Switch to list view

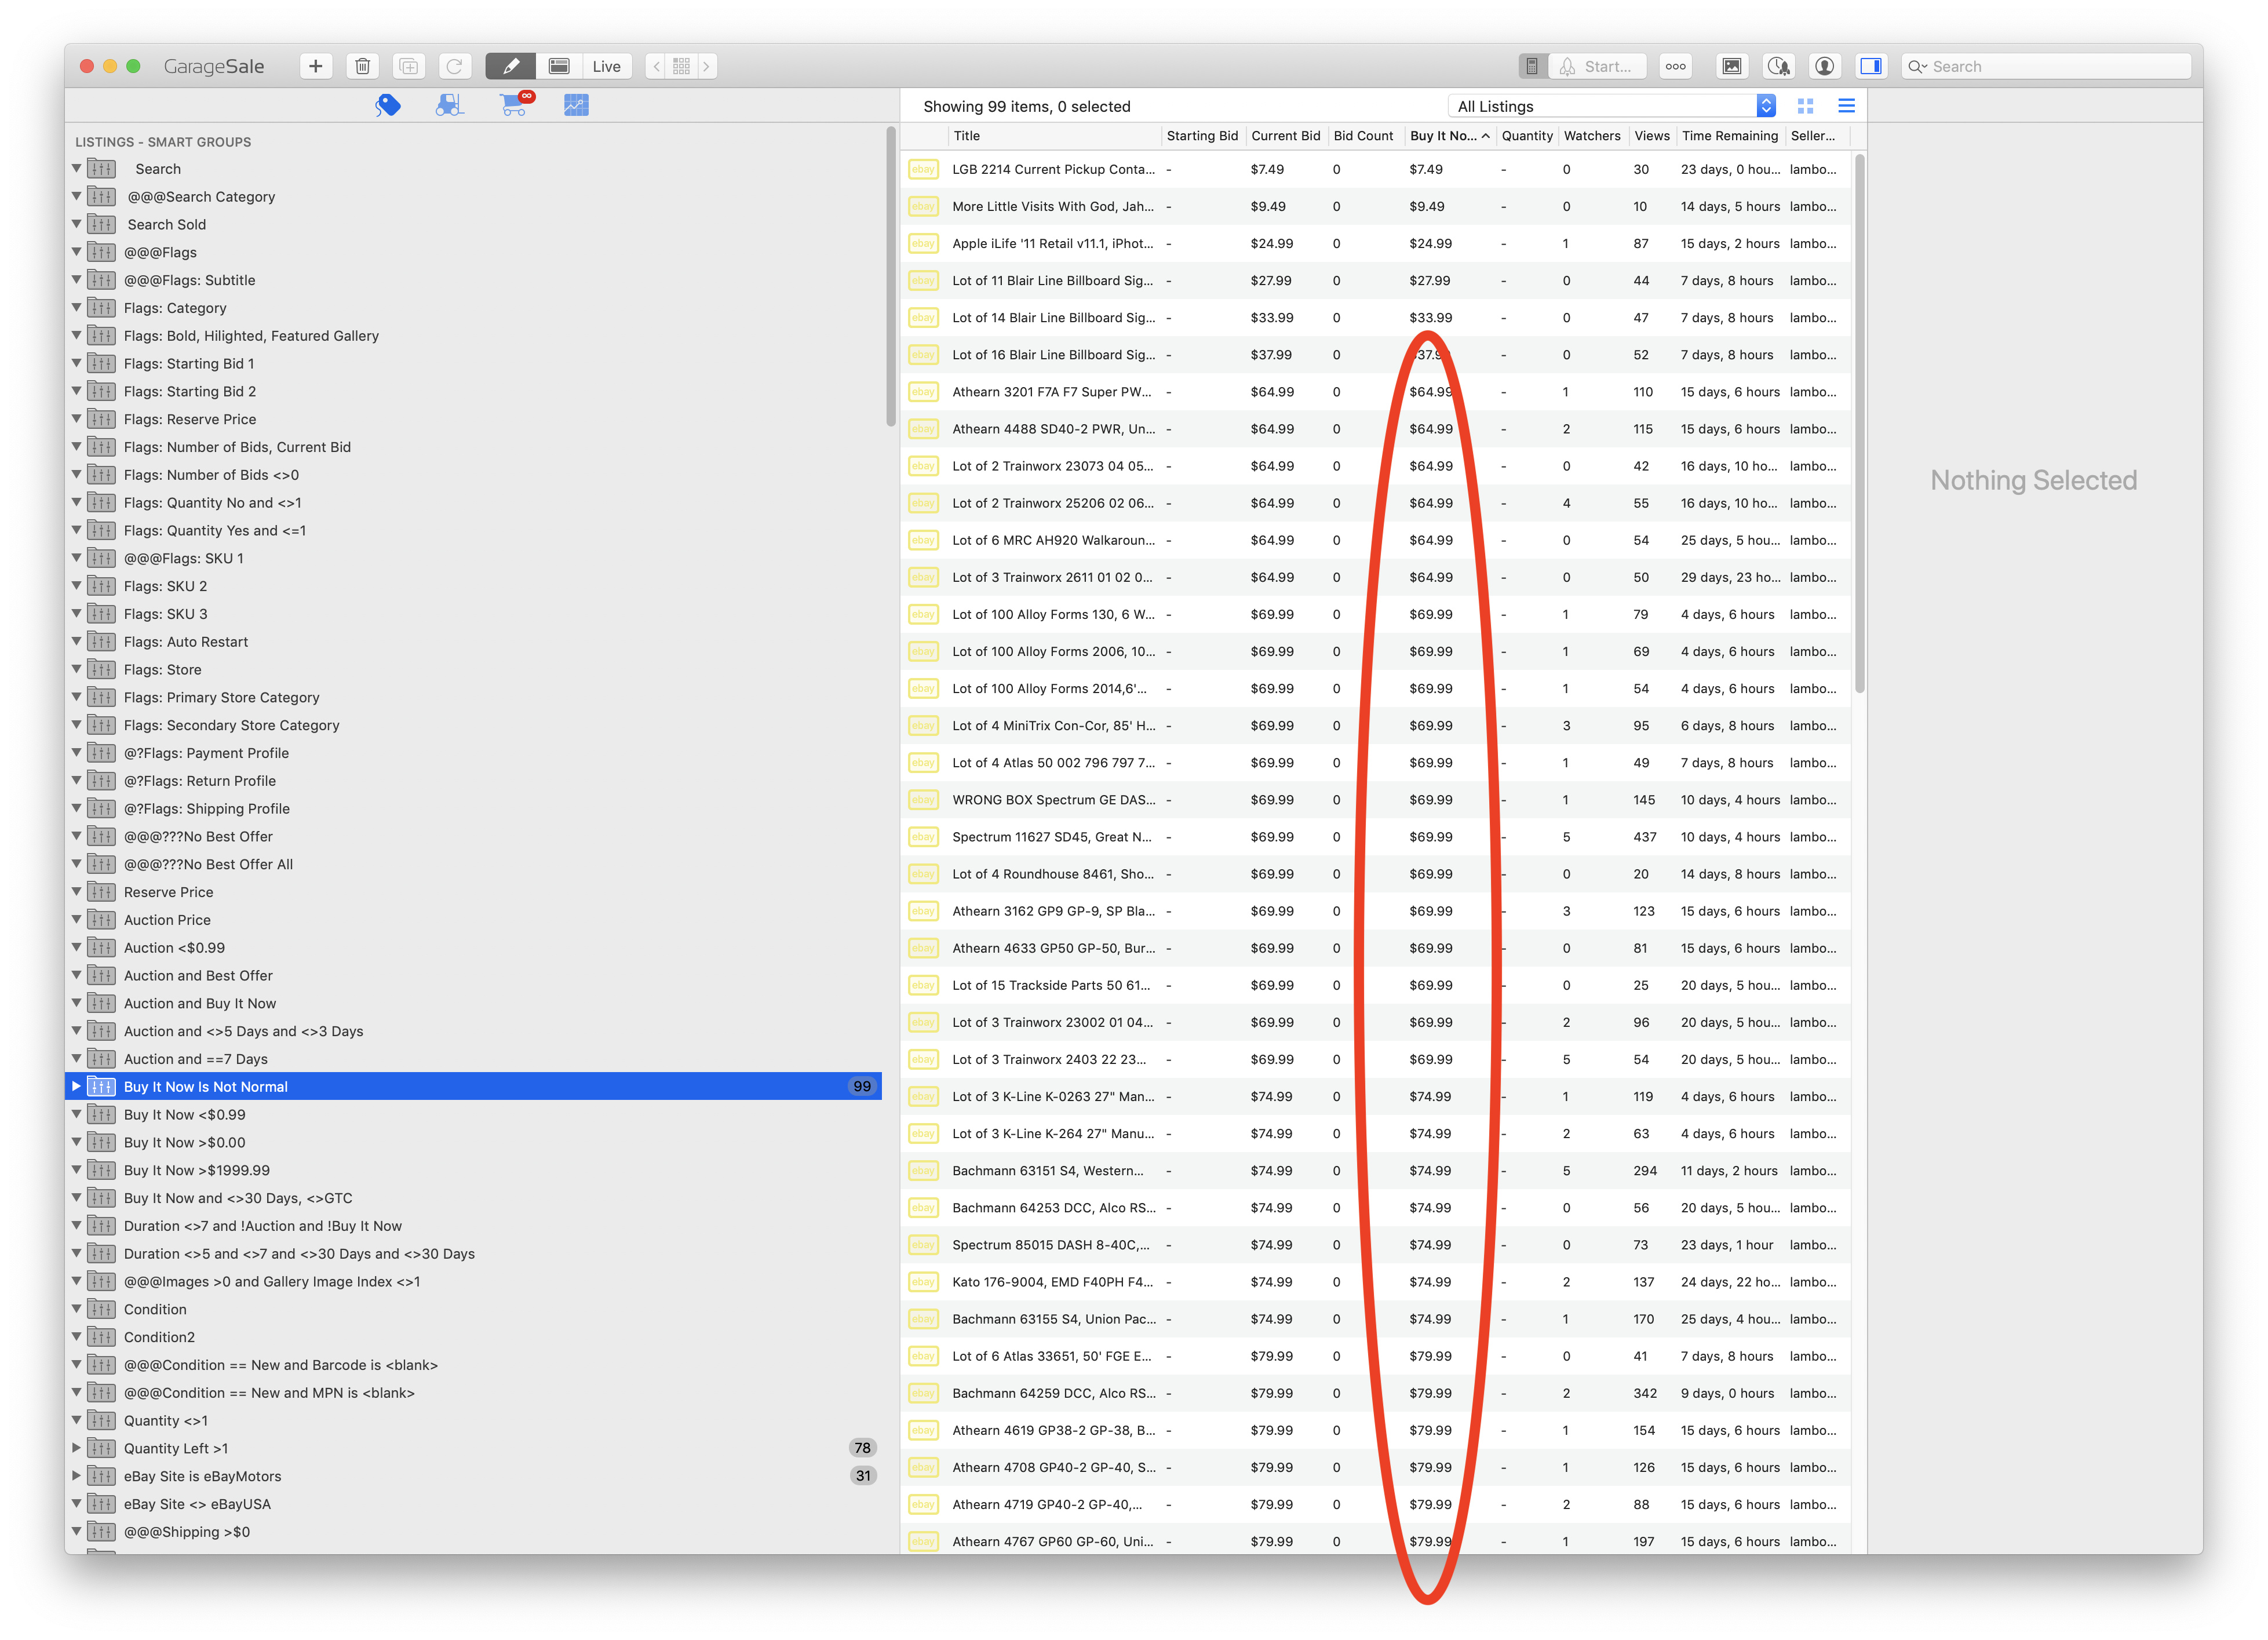coord(1846,106)
